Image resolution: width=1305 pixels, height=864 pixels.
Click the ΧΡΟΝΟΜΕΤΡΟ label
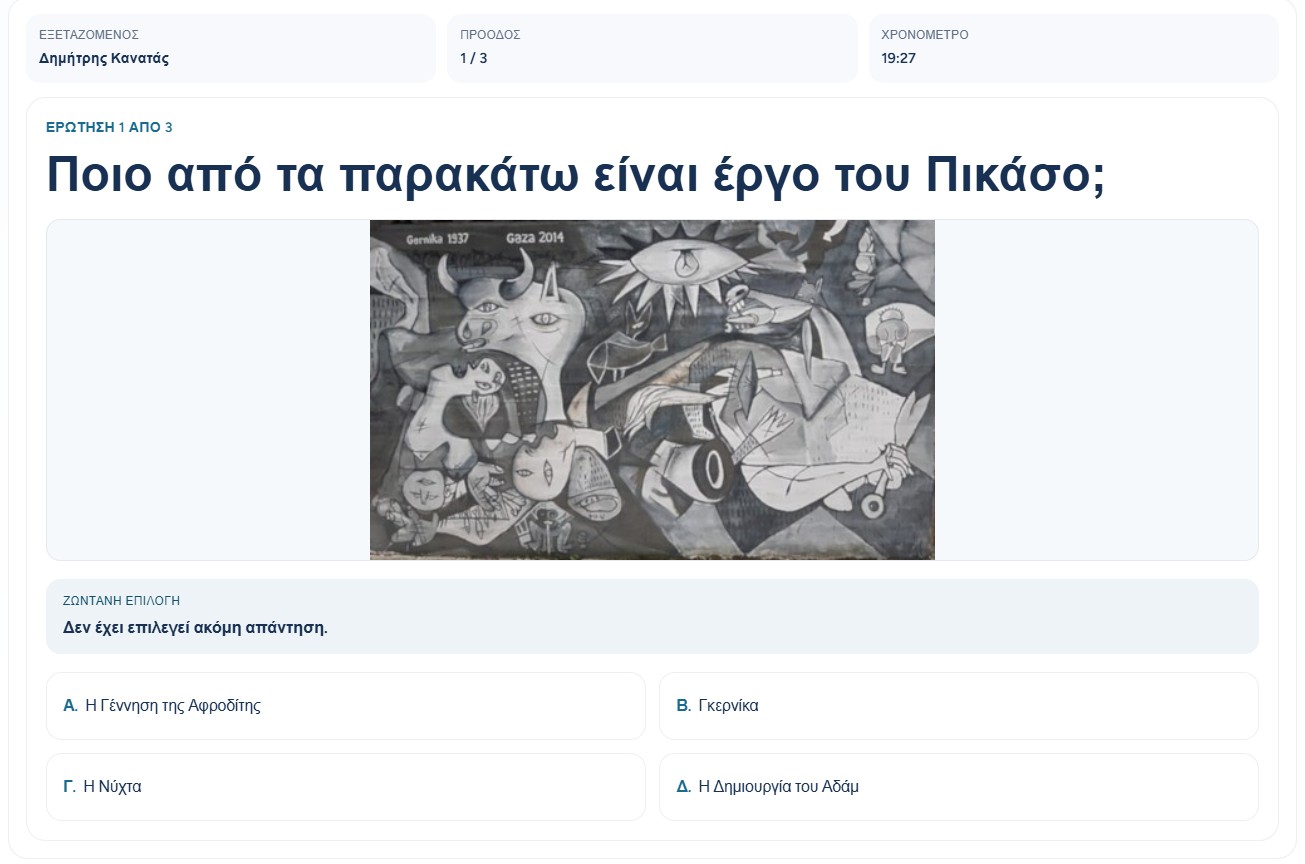pos(925,35)
